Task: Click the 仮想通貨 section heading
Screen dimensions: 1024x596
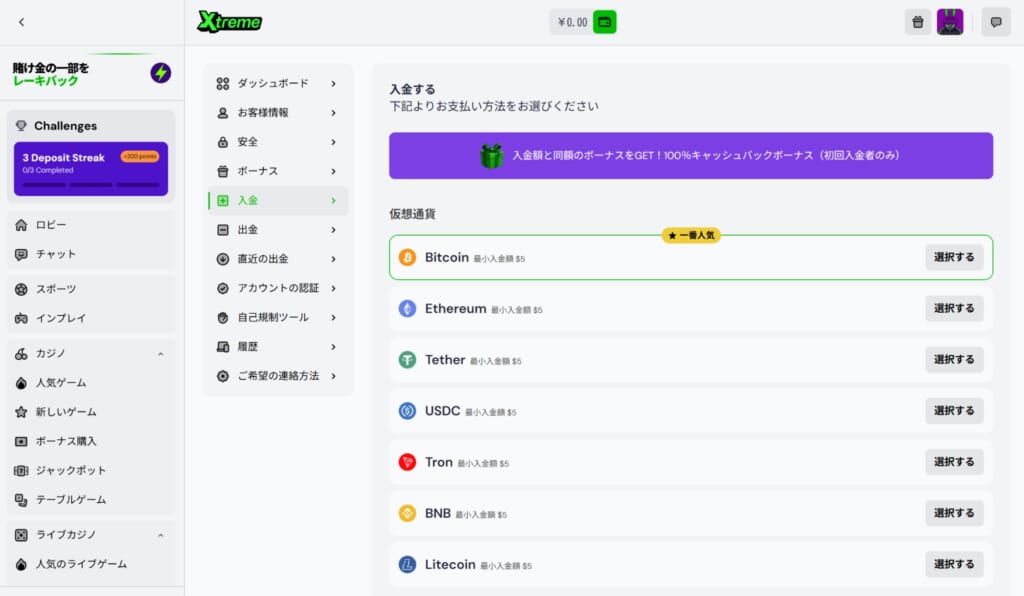Action: click(412, 213)
